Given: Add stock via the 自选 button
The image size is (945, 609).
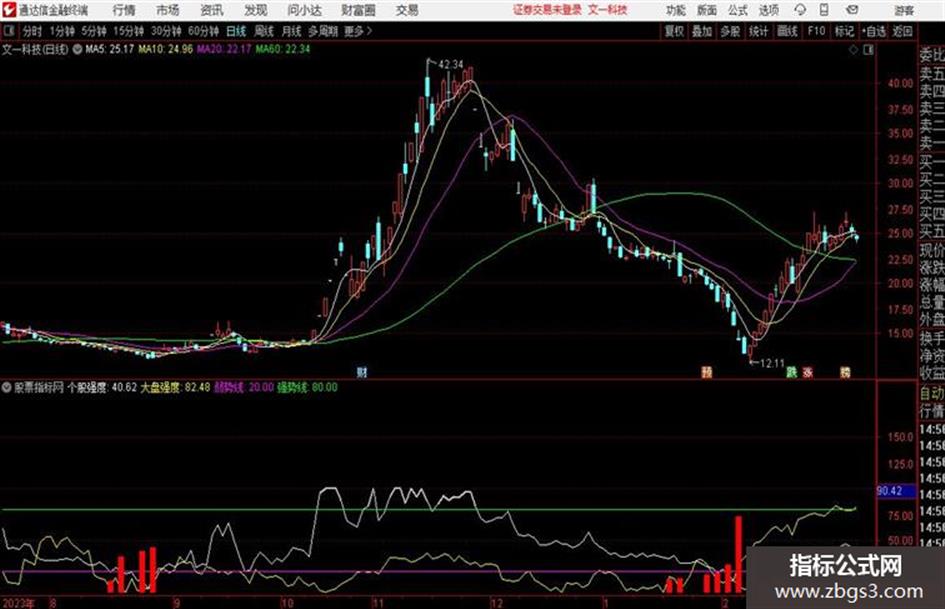Looking at the screenshot, I should click(873, 31).
